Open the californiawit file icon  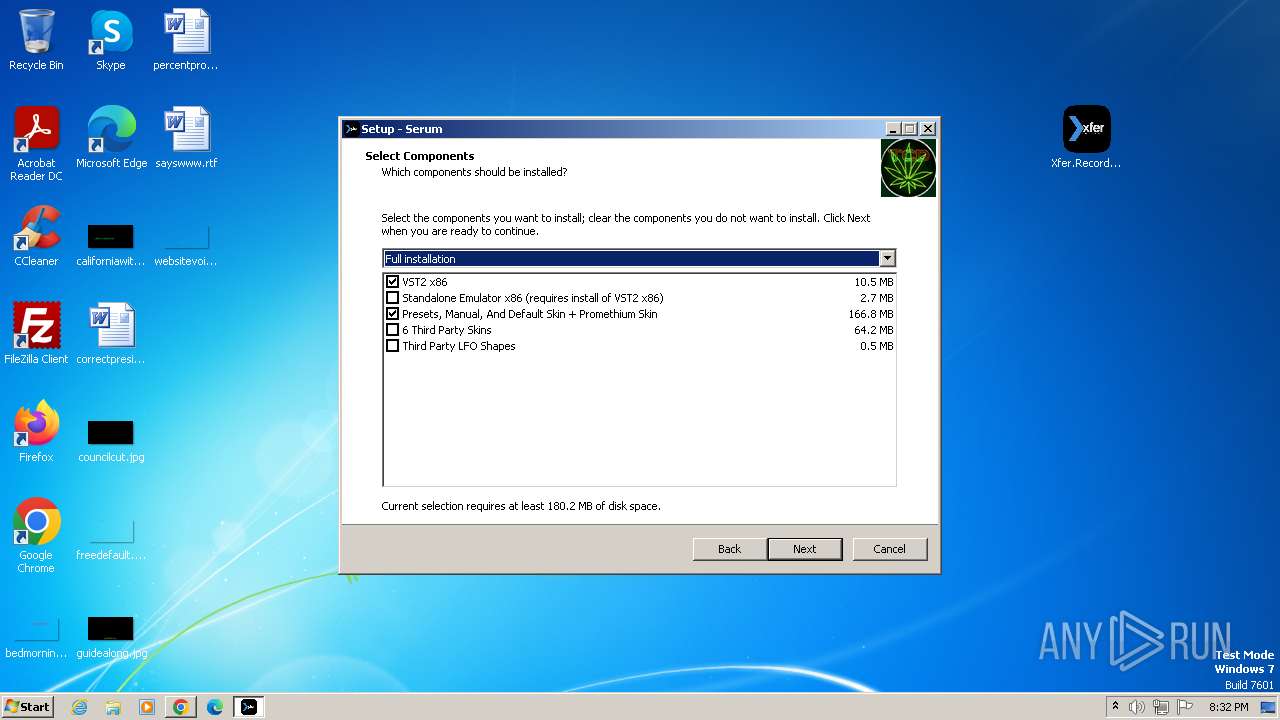click(110, 244)
